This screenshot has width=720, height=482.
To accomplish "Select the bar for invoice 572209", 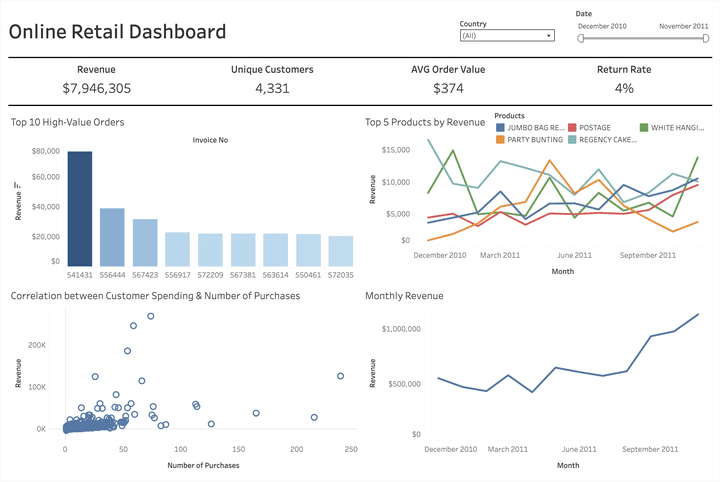I will tap(210, 250).
